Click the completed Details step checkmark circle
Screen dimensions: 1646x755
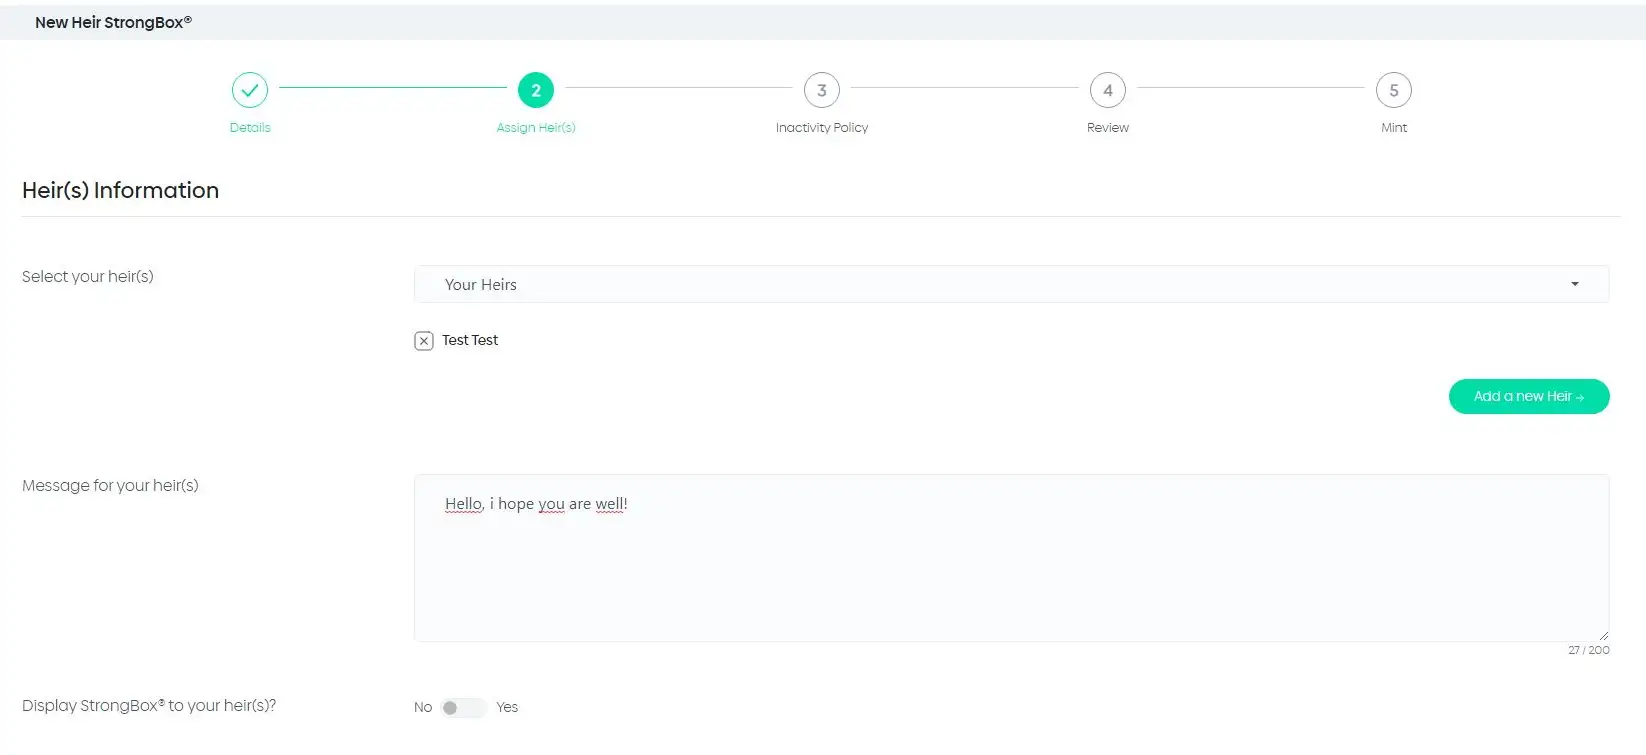pos(250,90)
